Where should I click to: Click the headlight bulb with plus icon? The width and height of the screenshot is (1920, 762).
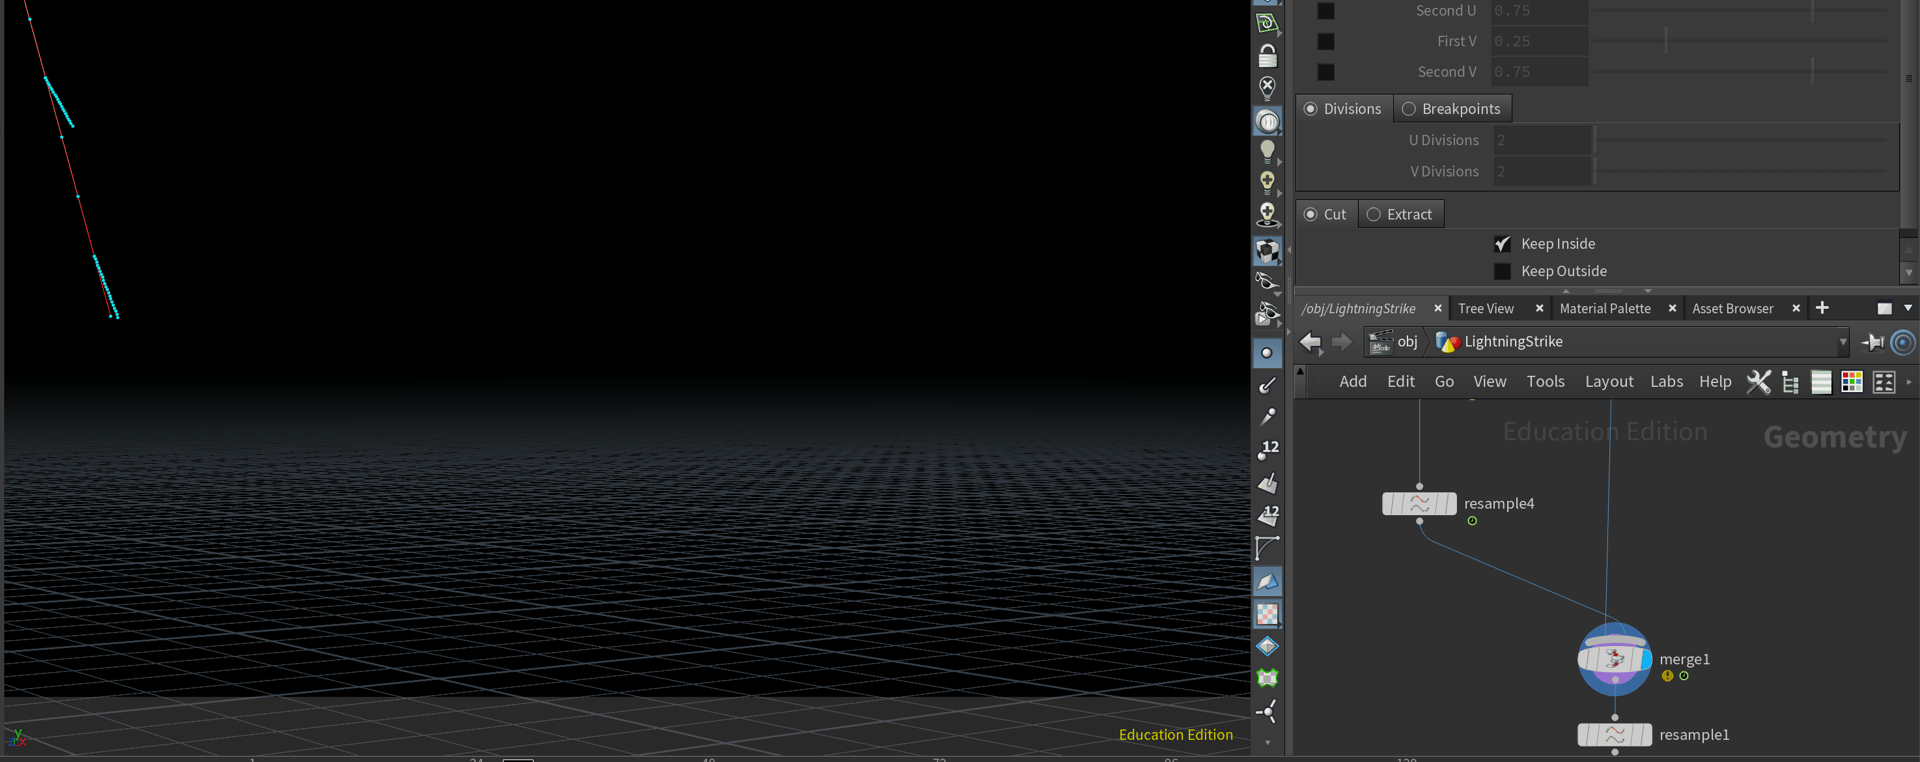tap(1267, 183)
